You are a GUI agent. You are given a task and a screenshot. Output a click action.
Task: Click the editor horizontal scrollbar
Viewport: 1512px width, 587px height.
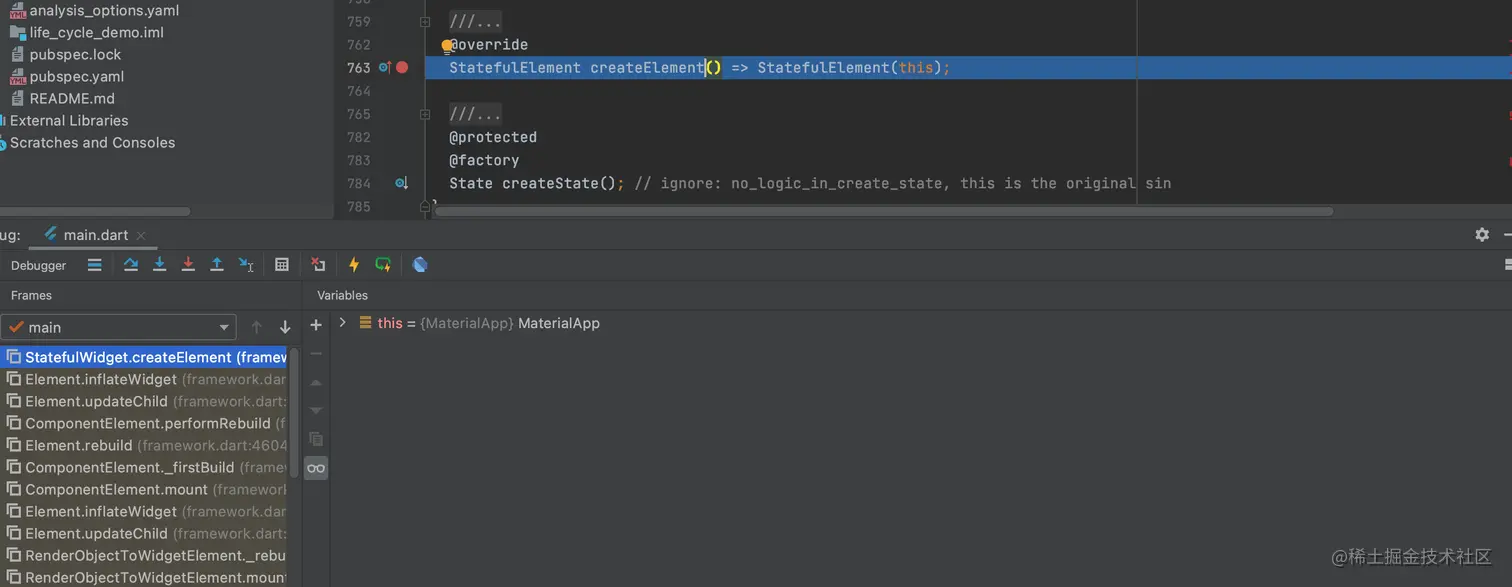click(x=883, y=211)
